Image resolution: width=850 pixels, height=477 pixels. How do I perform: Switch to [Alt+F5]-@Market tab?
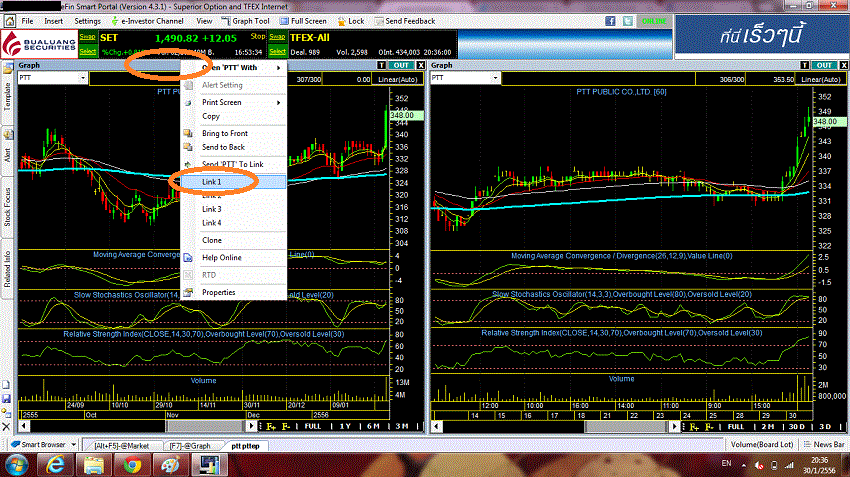121,446
